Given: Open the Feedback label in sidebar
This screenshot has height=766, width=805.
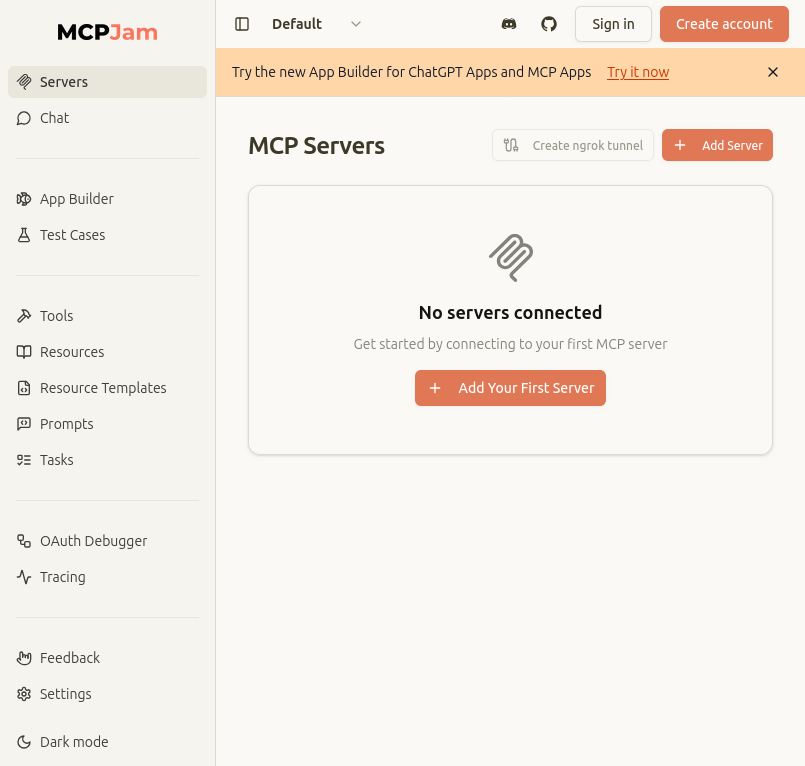Looking at the screenshot, I should 70,658.
